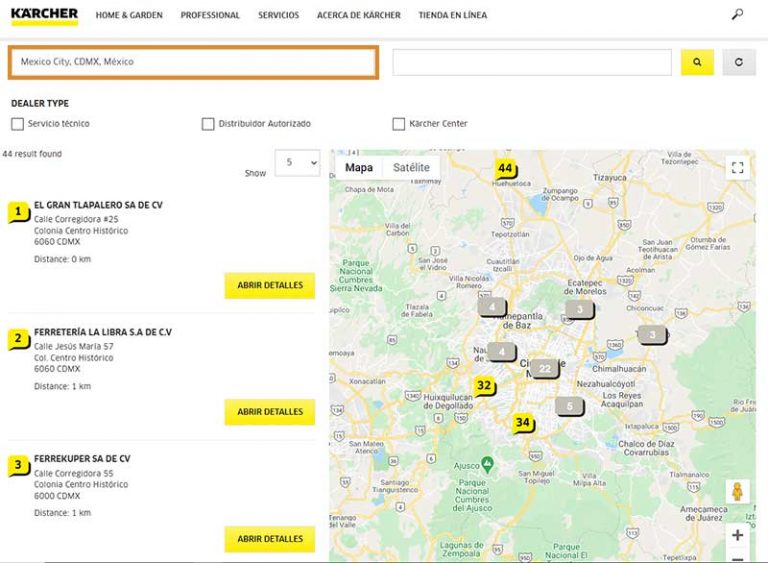Open Servicios menu
The width and height of the screenshot is (768, 563).
tap(279, 15)
